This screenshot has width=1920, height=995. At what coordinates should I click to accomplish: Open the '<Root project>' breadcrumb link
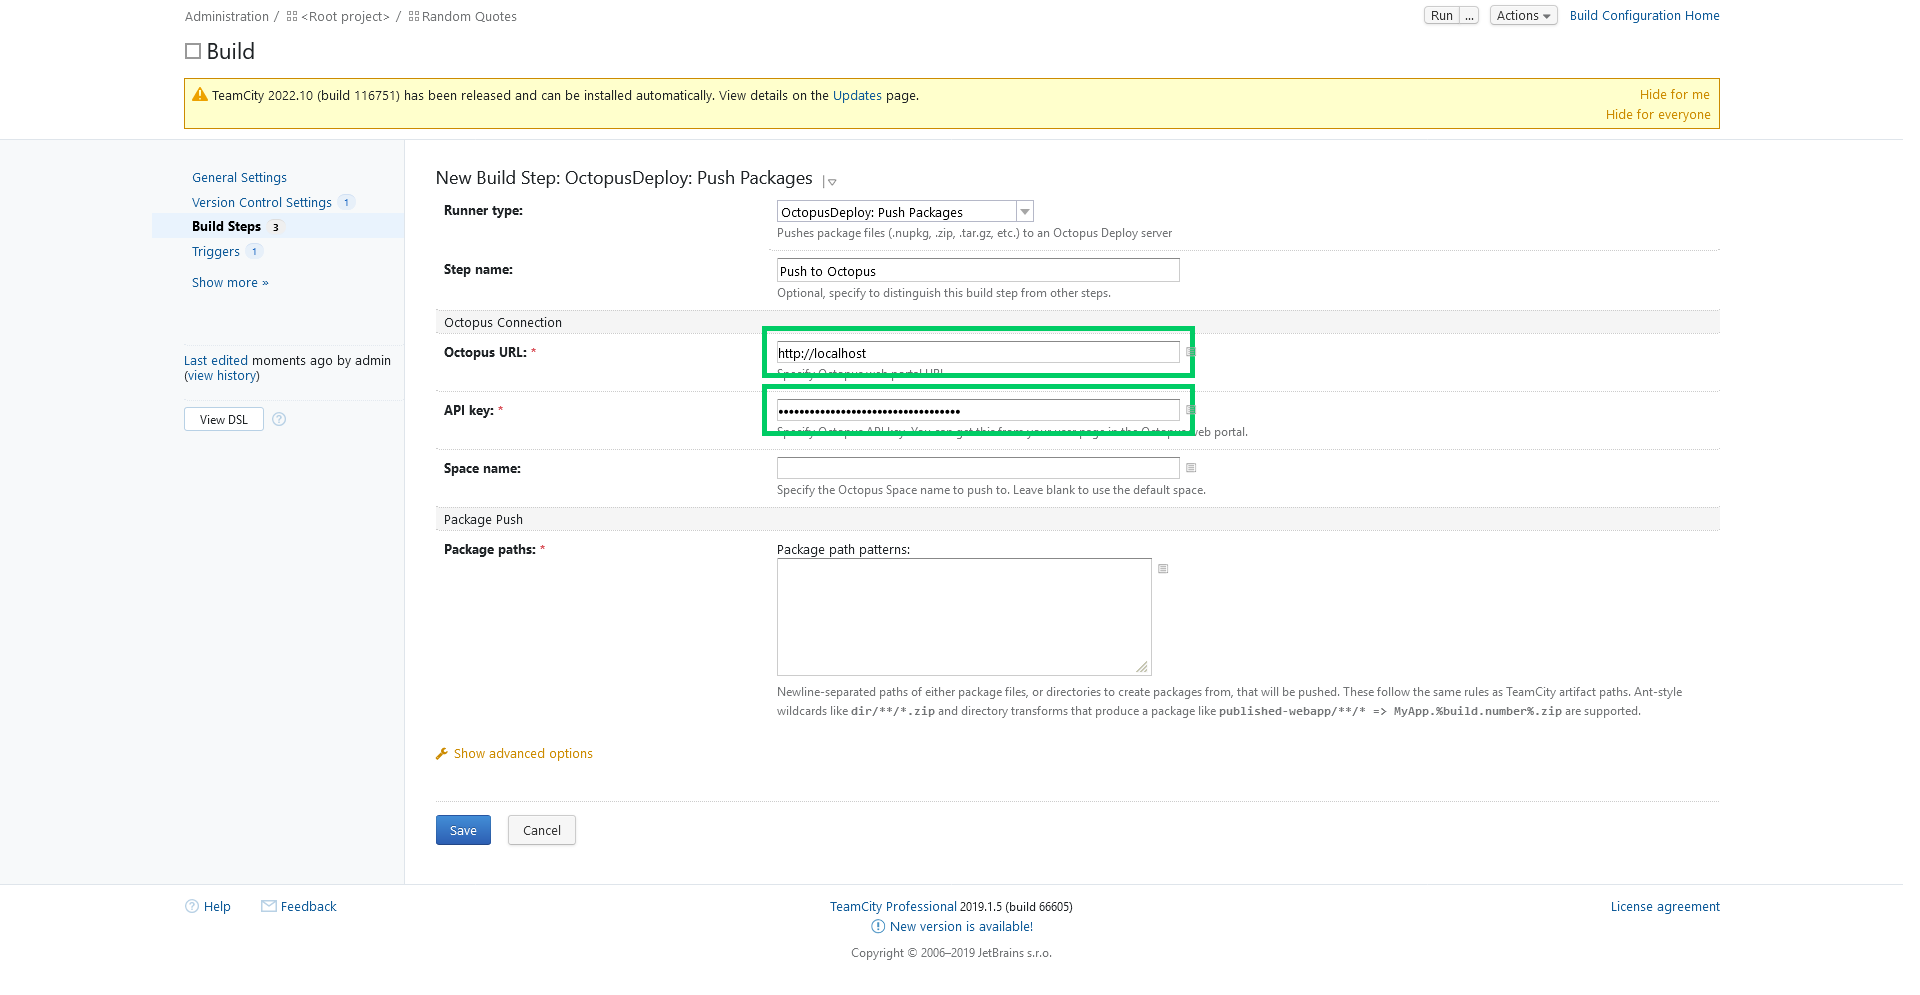pos(345,16)
